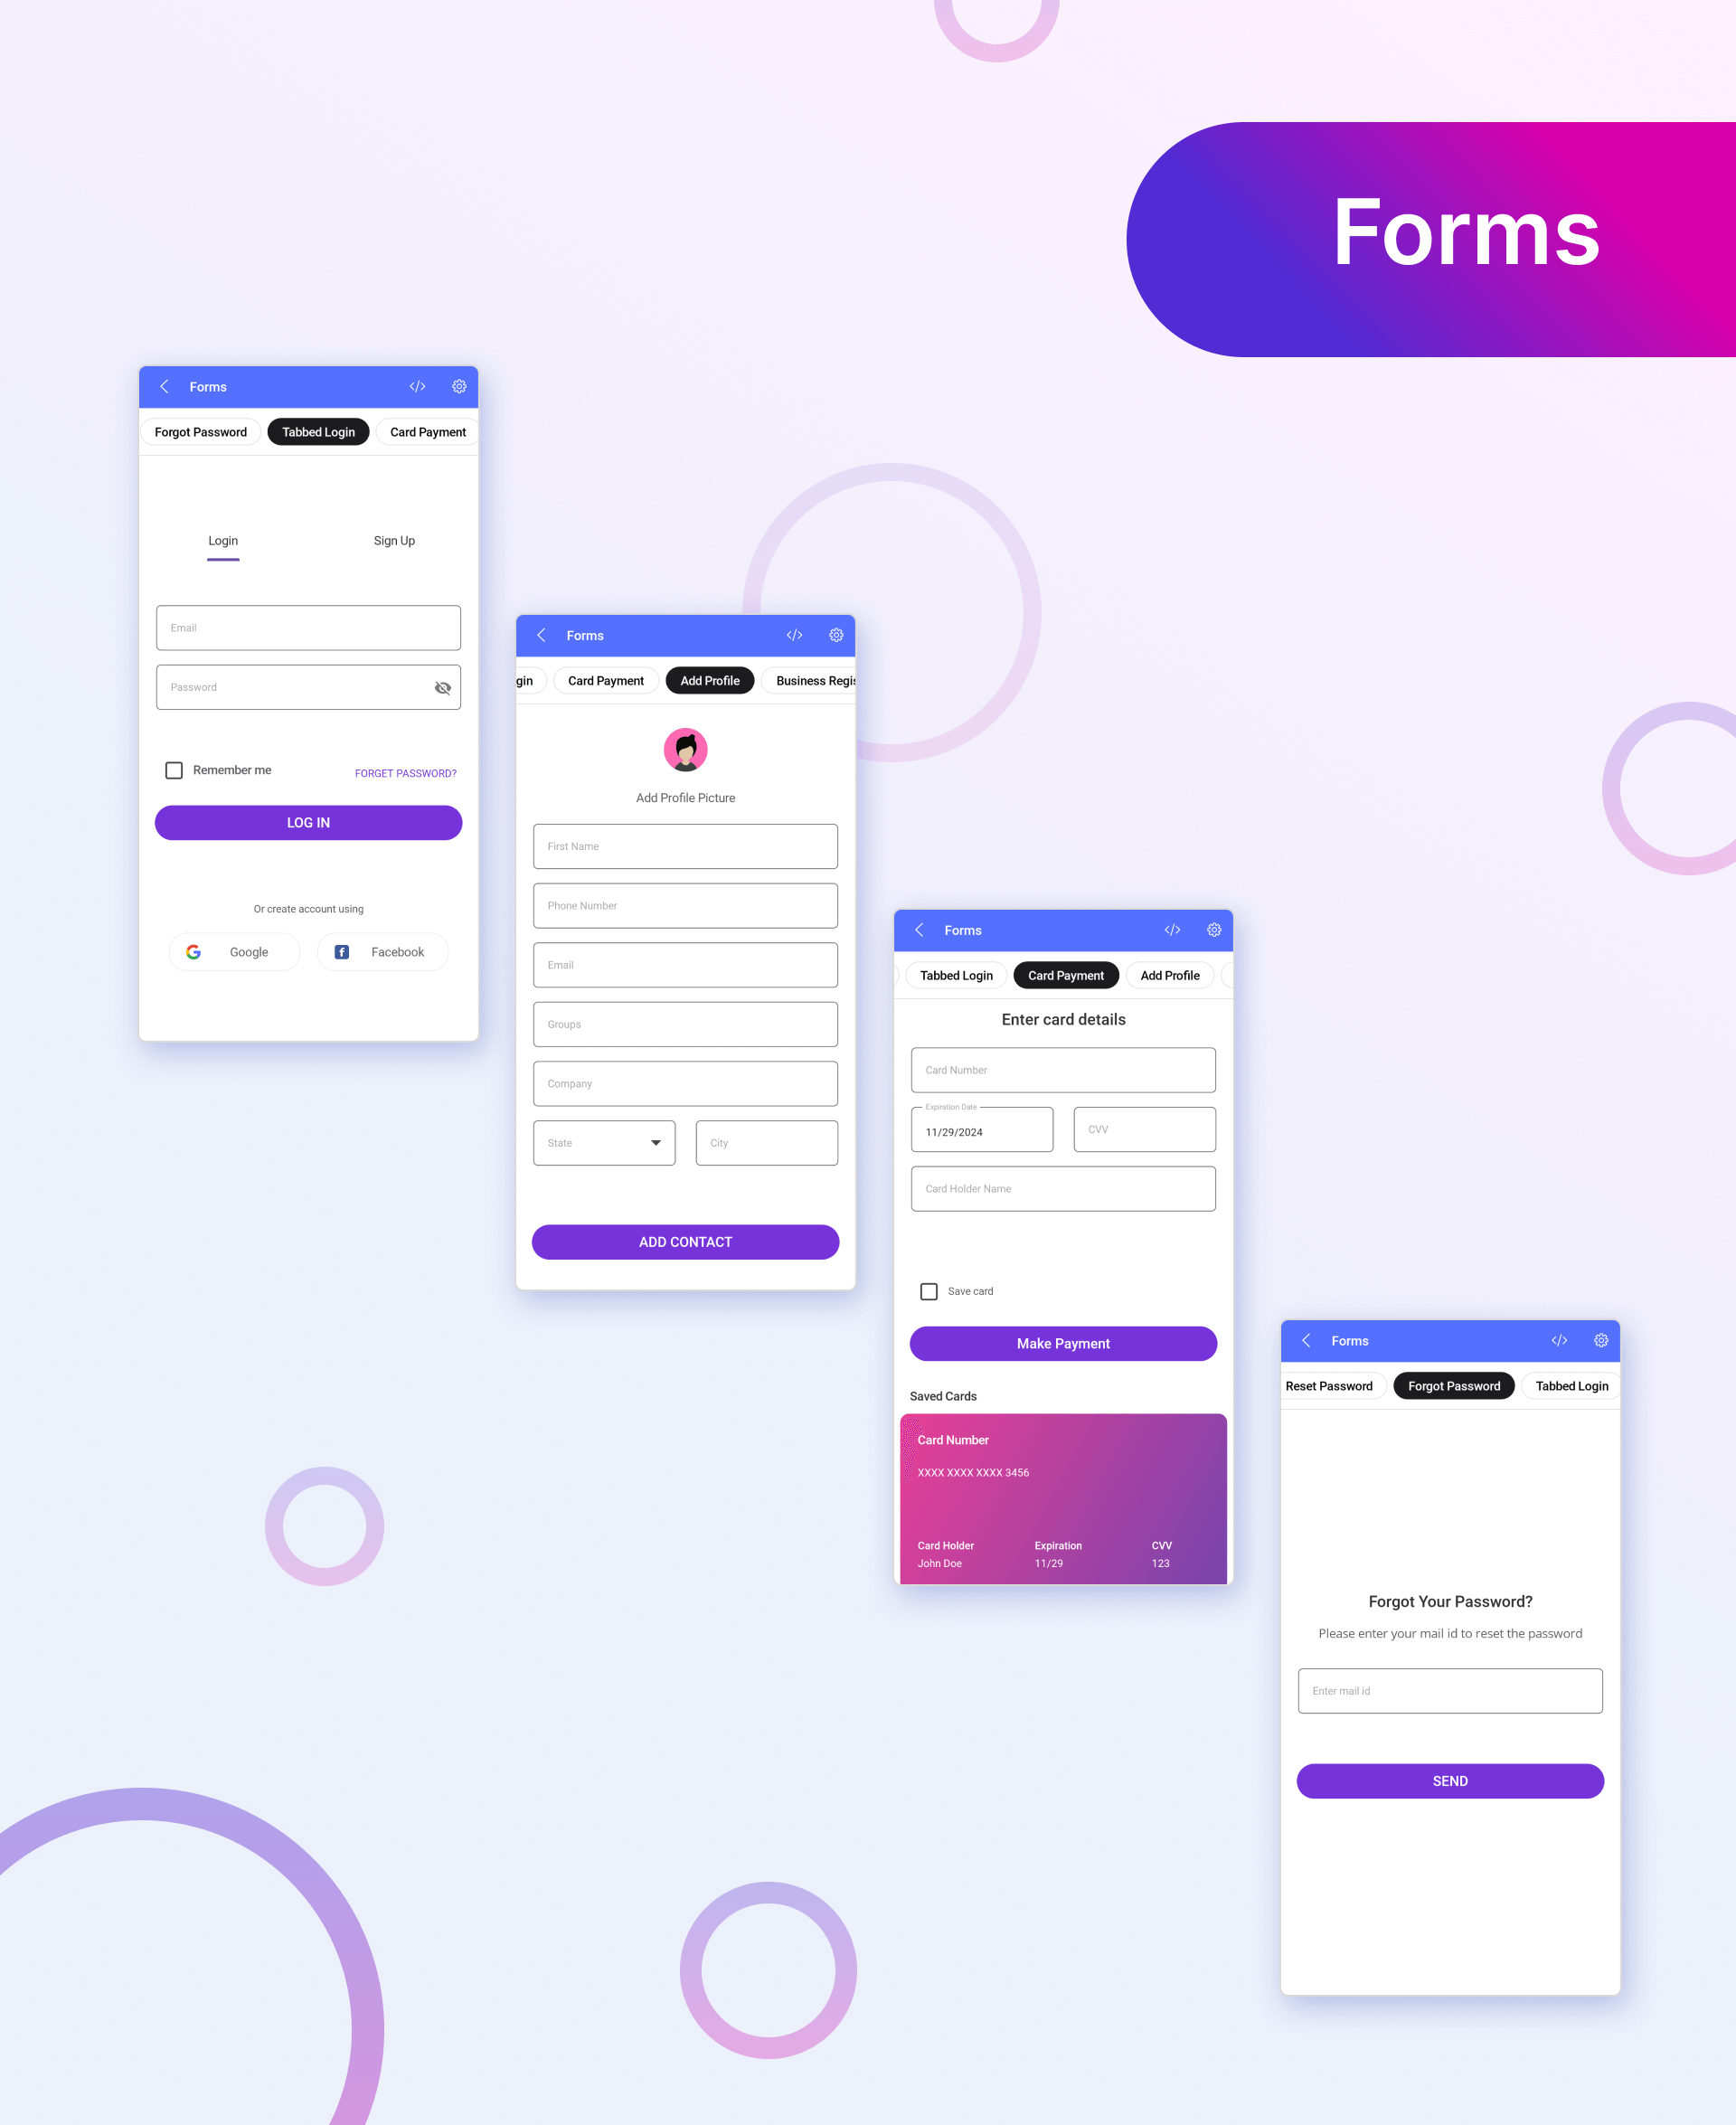1736x2125 pixels.
Task: Click the back arrow icon on Tabbed Login form
Action: tap(165, 386)
